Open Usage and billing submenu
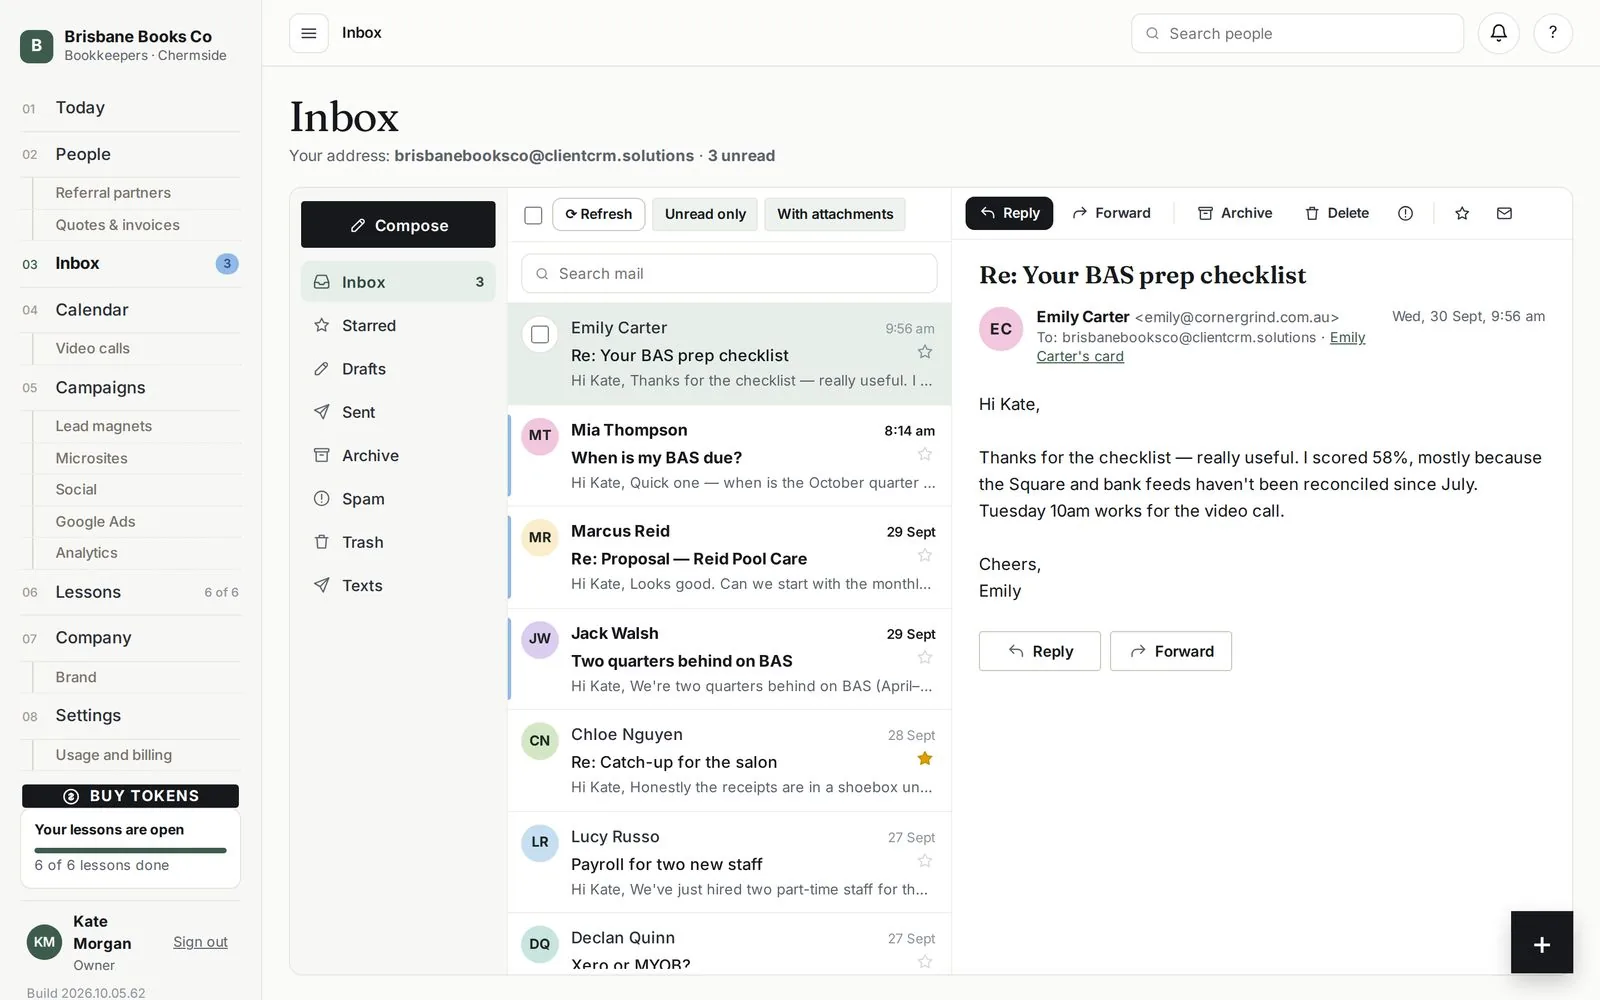 (114, 755)
